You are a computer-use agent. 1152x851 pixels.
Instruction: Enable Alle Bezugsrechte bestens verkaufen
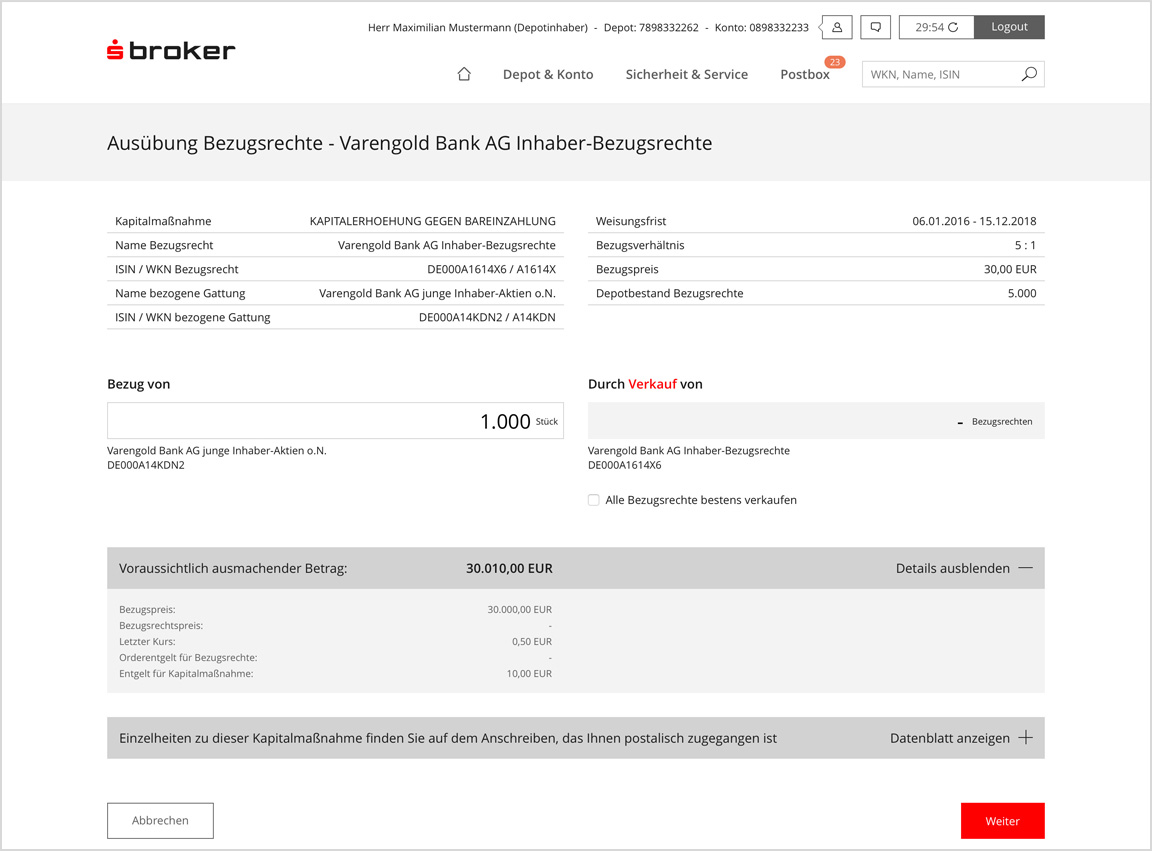(x=593, y=499)
